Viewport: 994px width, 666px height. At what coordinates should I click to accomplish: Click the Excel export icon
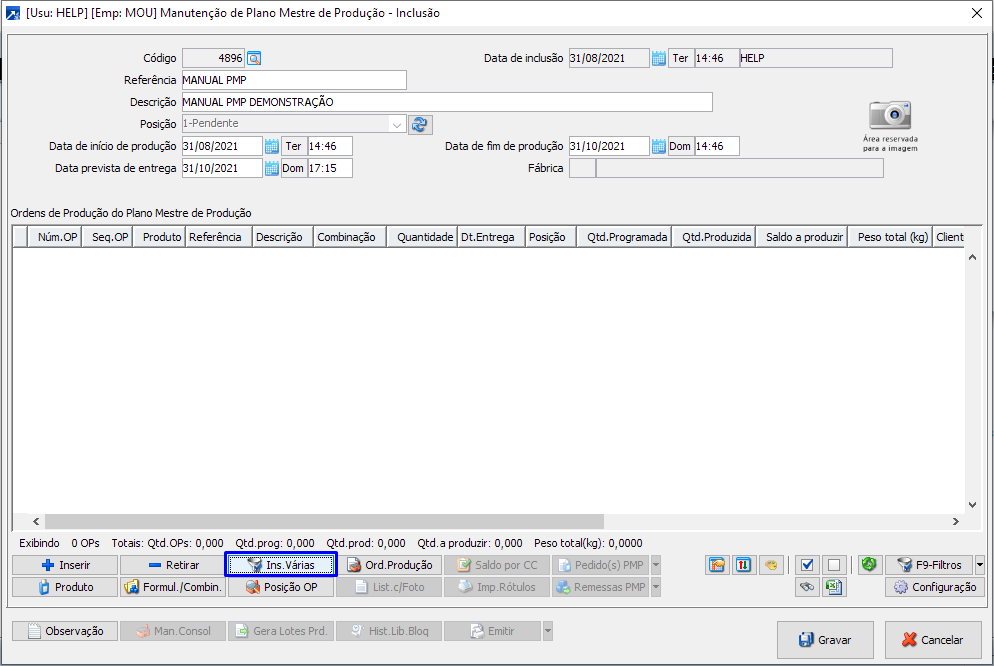(x=834, y=587)
